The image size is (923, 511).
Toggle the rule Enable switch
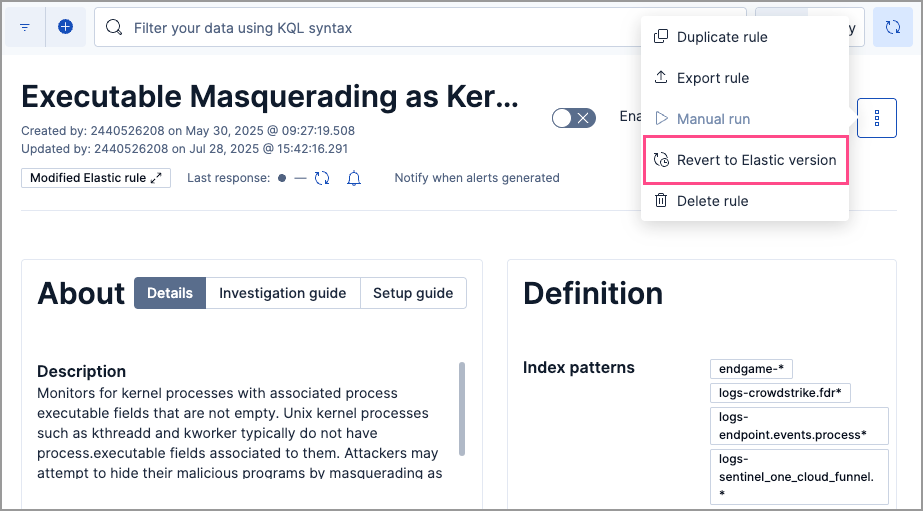pyautogui.click(x=574, y=118)
